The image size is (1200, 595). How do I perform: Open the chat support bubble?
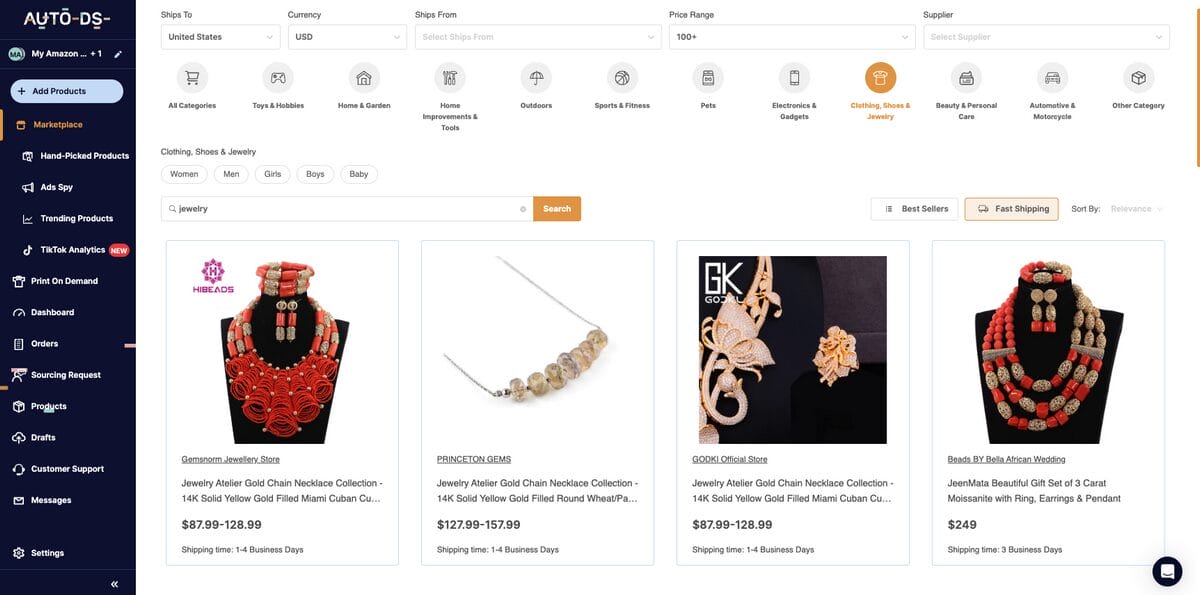pos(1167,571)
